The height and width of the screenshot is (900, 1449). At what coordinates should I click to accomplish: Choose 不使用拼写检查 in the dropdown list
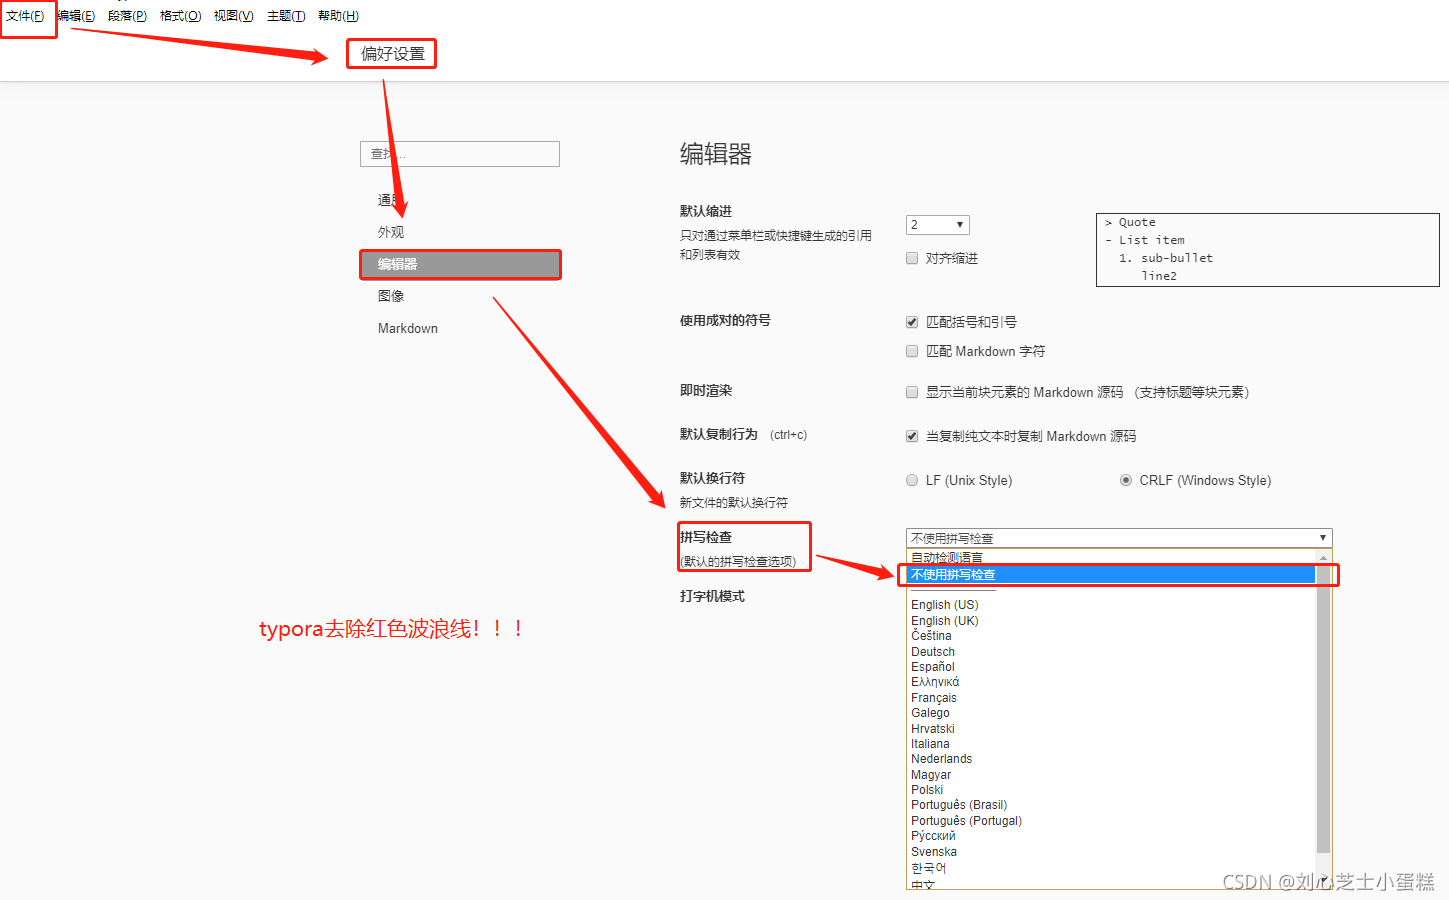point(1111,574)
